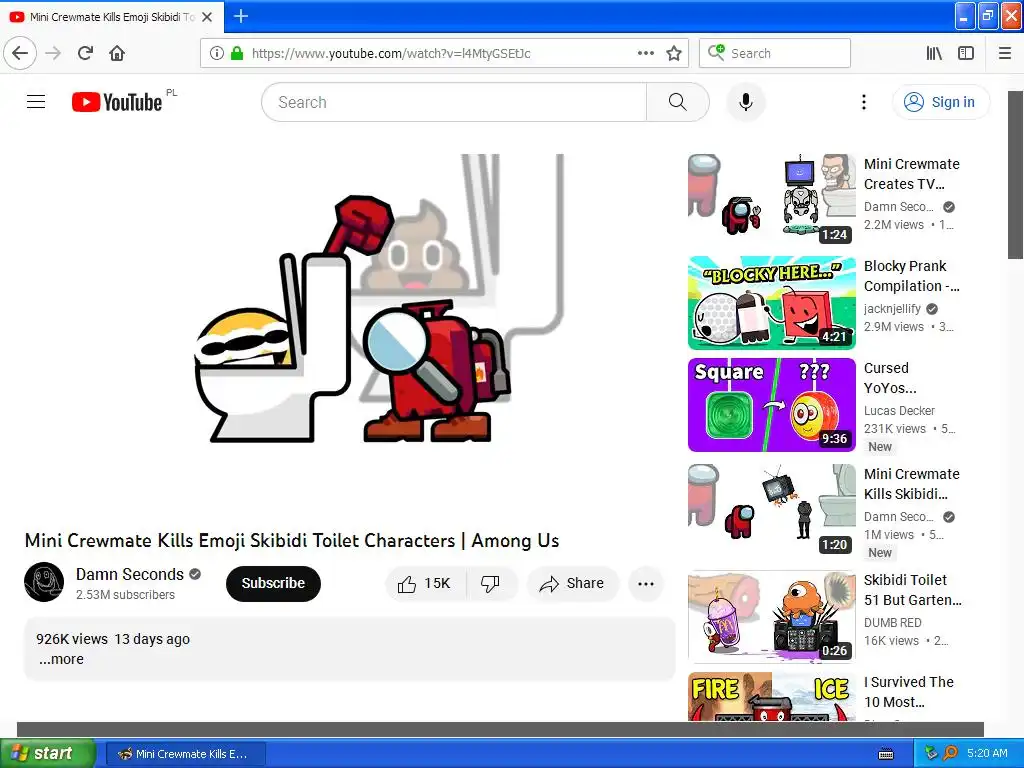Click the 926K views 13 days ago text
The width and height of the screenshot is (1024, 768).
pyautogui.click(x=113, y=639)
